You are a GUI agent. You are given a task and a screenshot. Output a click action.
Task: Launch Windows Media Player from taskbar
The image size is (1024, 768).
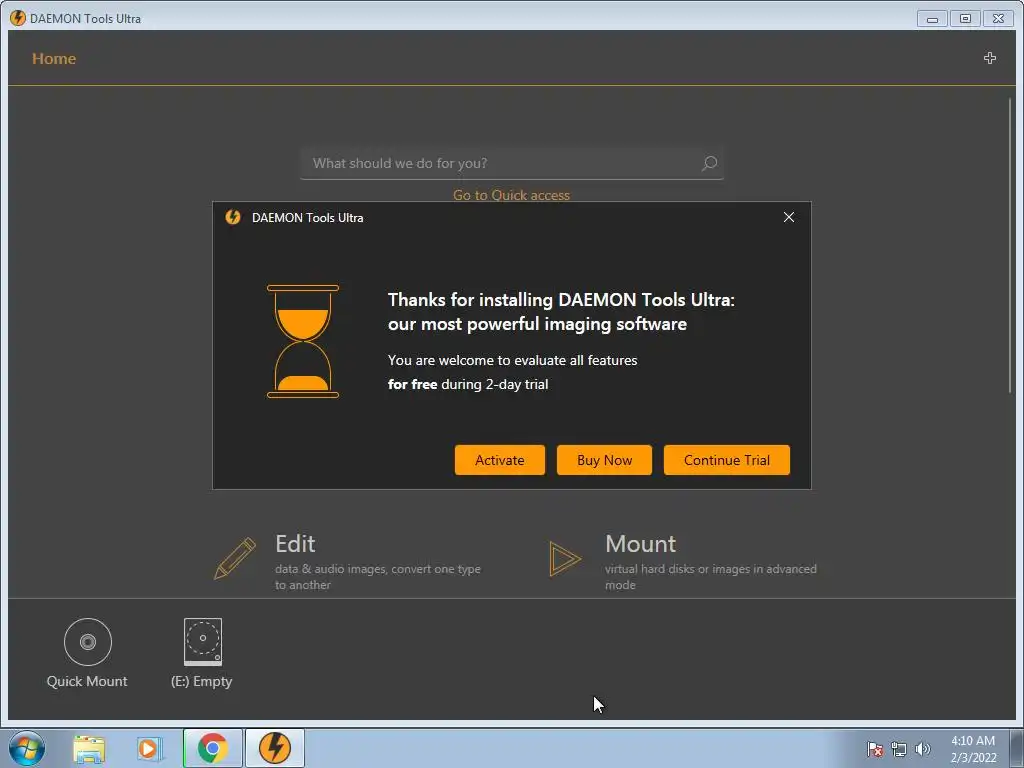click(150, 749)
